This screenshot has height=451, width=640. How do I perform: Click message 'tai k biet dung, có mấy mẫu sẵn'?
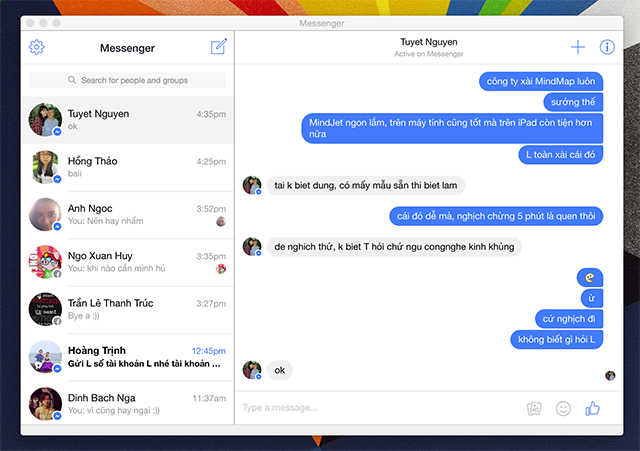366,185
